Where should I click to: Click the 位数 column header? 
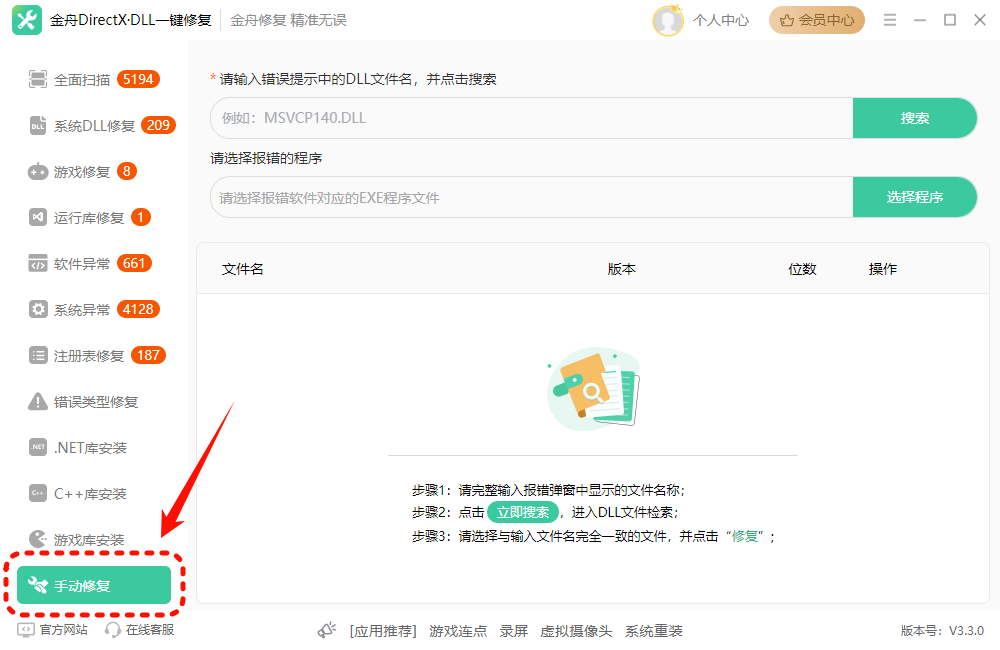tap(802, 269)
